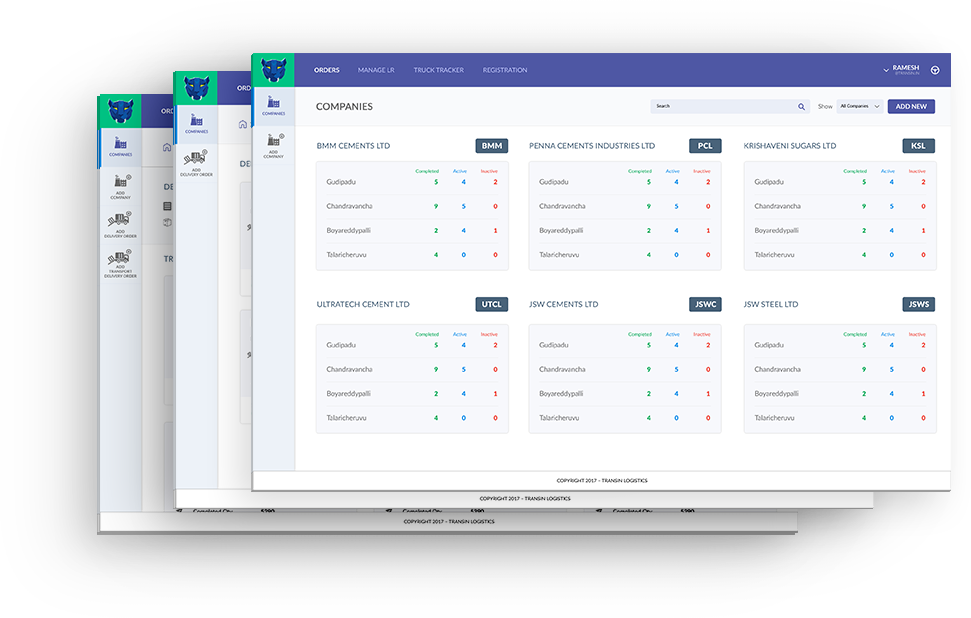This screenshot has height=618, width=971.
Task: Click Chandravancha in the JSW Steel card
Action: point(777,369)
